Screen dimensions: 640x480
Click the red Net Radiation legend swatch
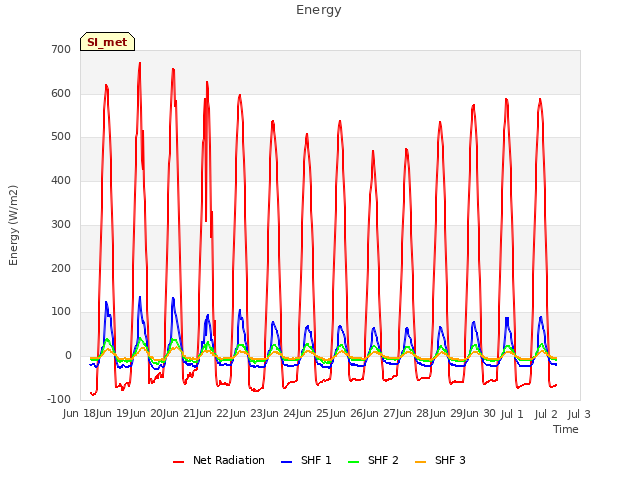[x=178, y=462]
